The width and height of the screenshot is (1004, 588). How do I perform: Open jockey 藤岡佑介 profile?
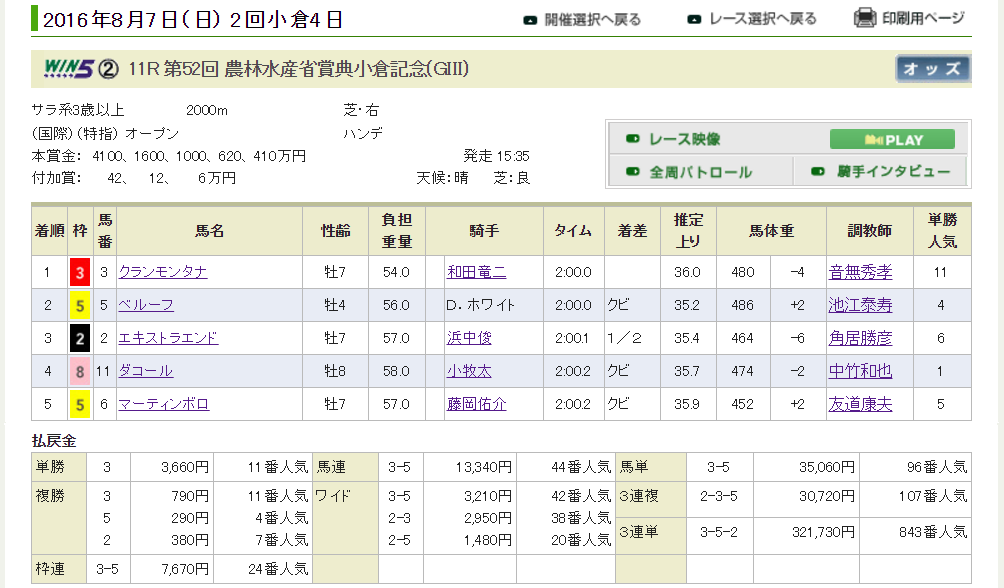point(476,405)
